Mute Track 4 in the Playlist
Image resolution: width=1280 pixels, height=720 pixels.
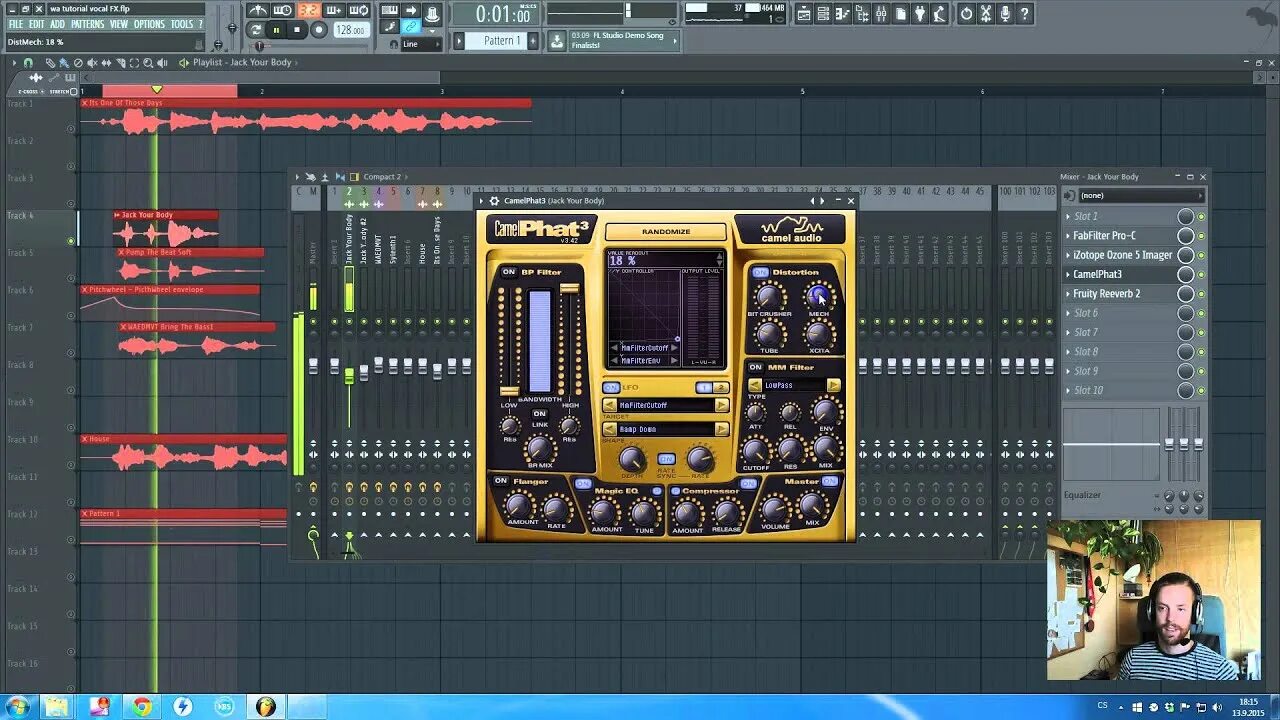[x=71, y=241]
